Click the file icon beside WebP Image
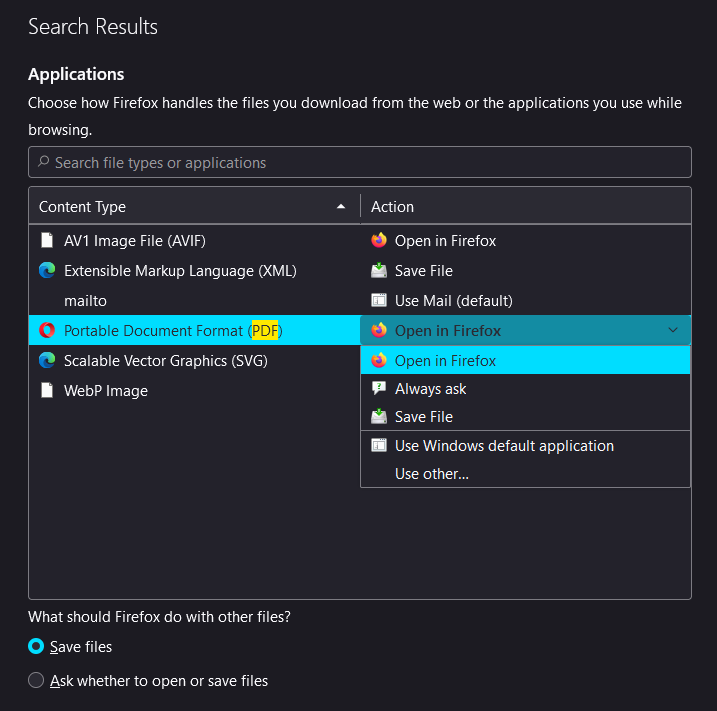The width and height of the screenshot is (717, 711). click(47, 390)
